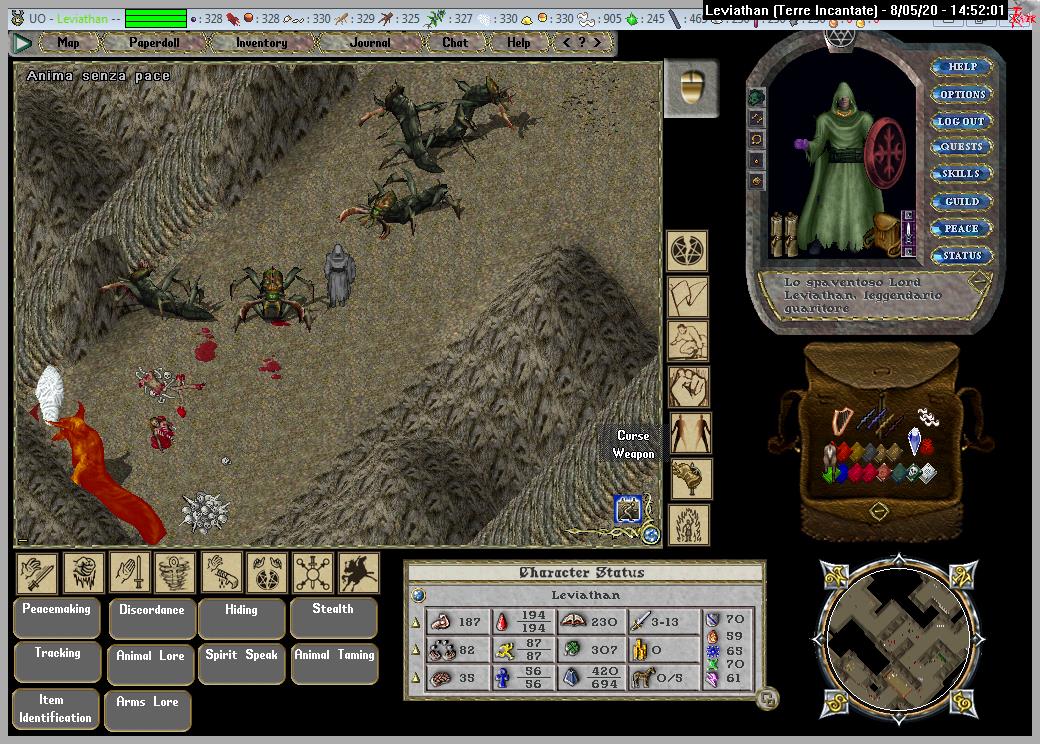
Task: Click the clenched fist spell icon
Action: coord(688,387)
